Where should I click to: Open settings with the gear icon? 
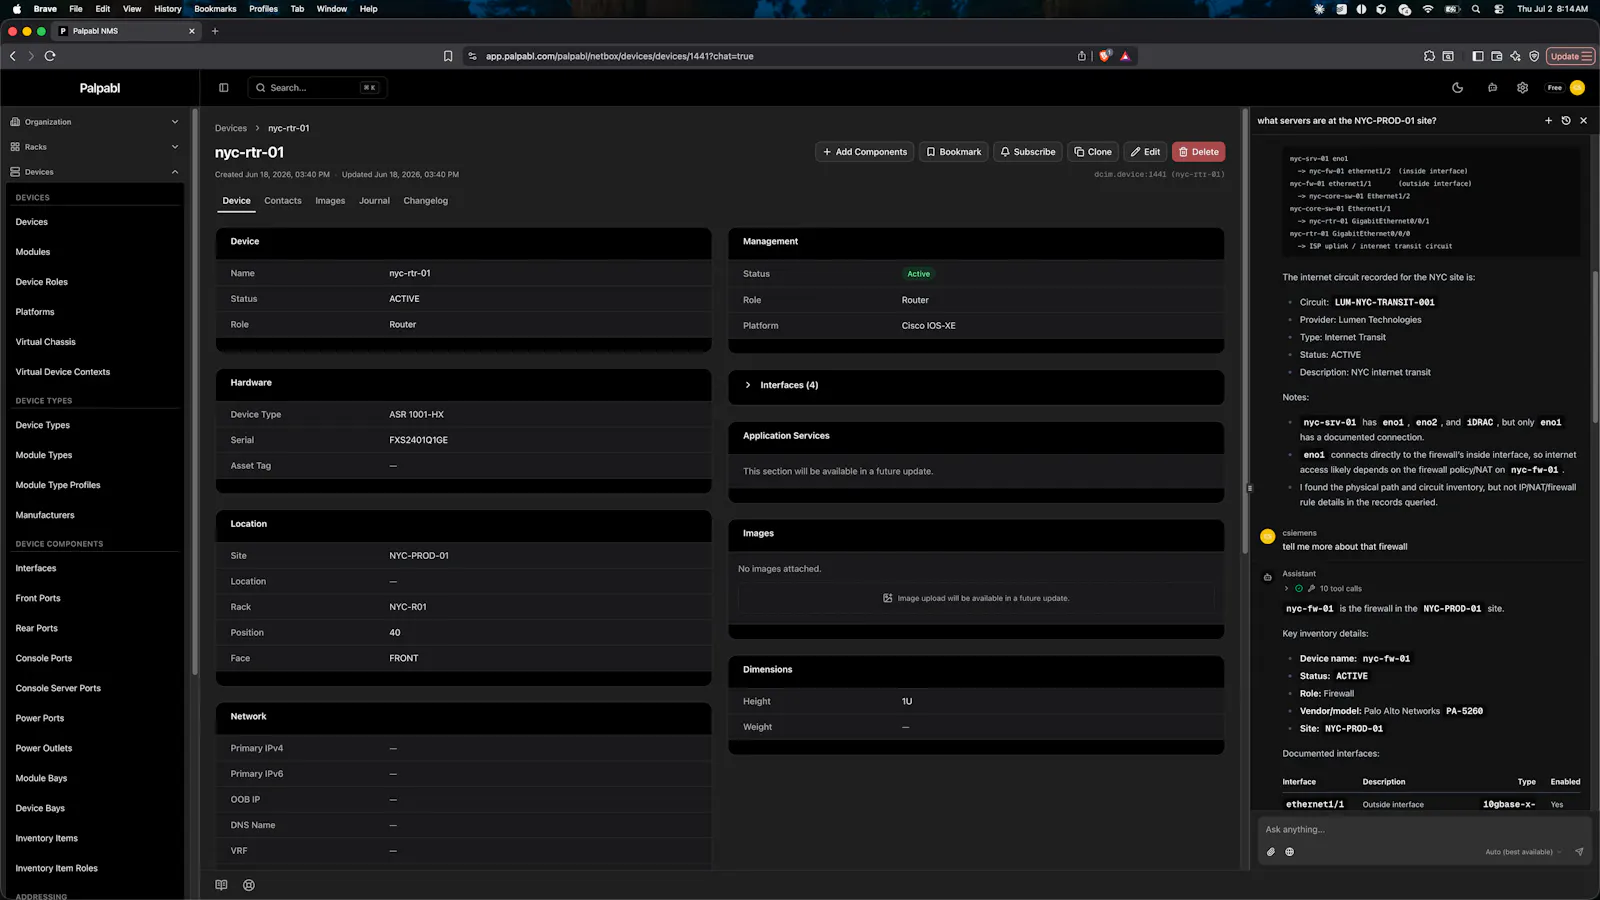pyautogui.click(x=1522, y=88)
